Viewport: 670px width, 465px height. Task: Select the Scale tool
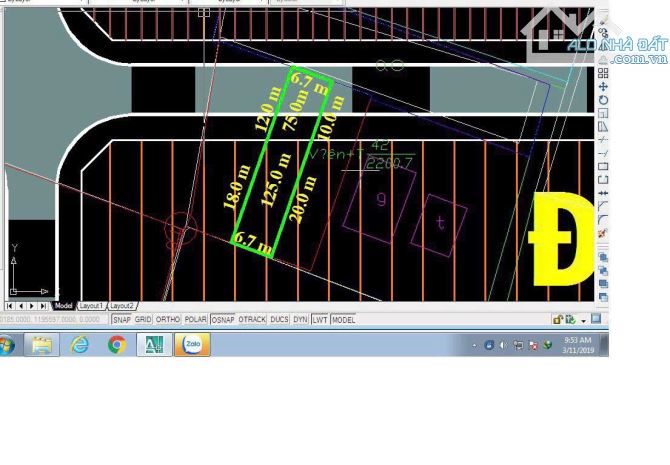[603, 113]
